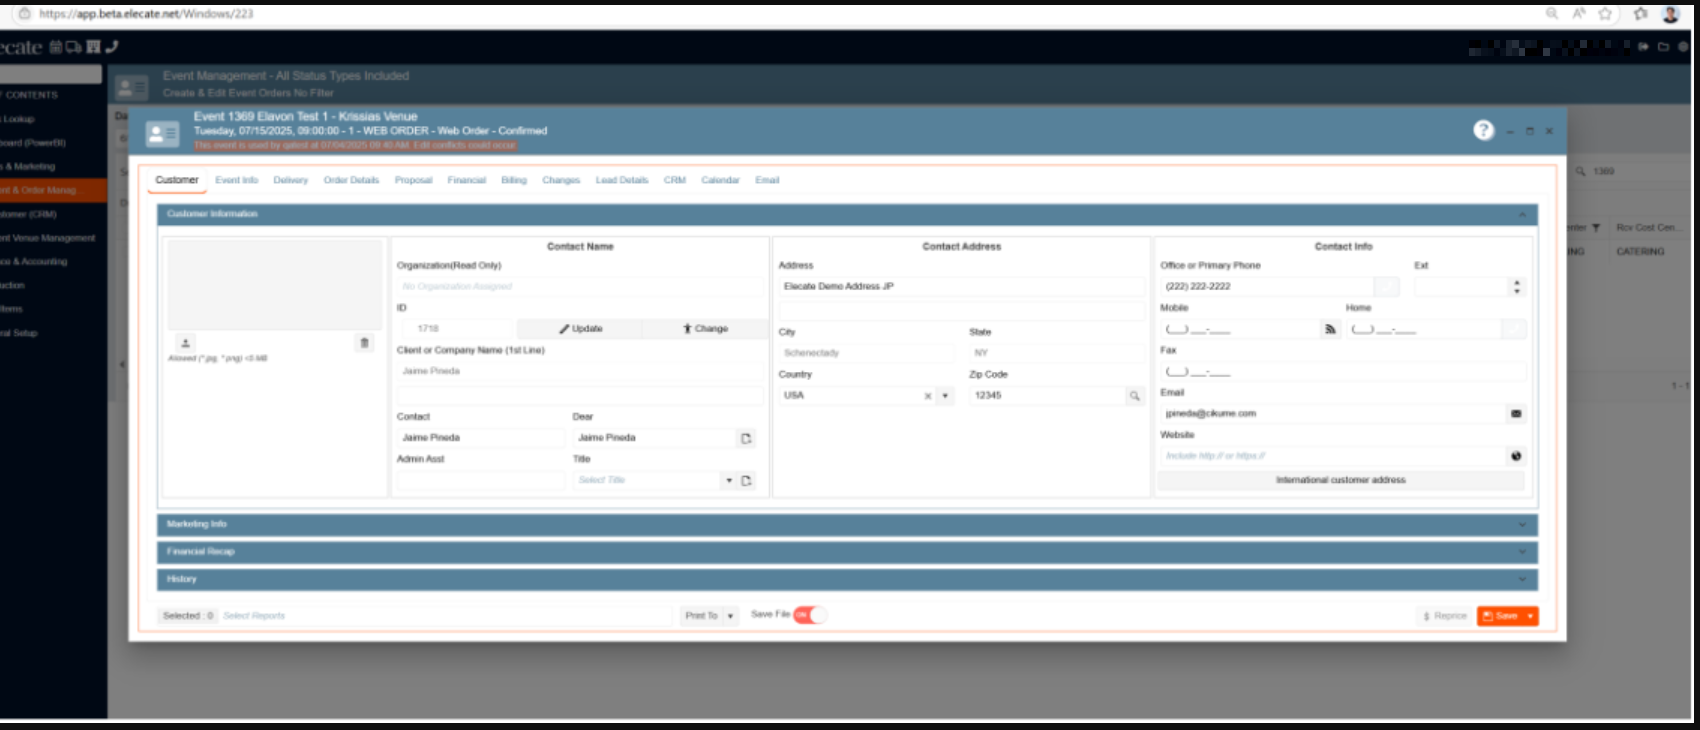Open the Country dropdown list
This screenshot has width=1700, height=730.
click(x=945, y=396)
